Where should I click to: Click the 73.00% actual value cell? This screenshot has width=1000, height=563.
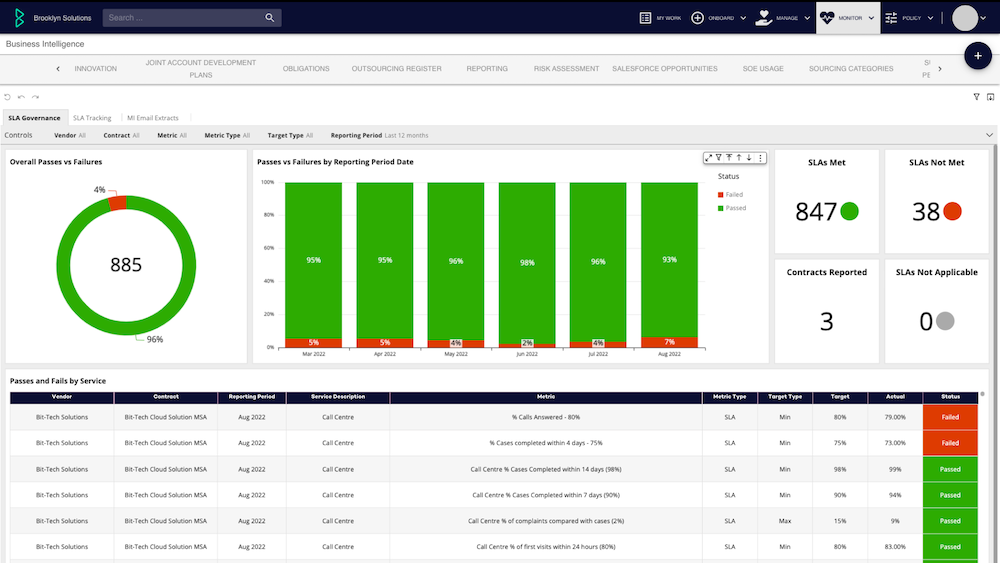pos(895,442)
